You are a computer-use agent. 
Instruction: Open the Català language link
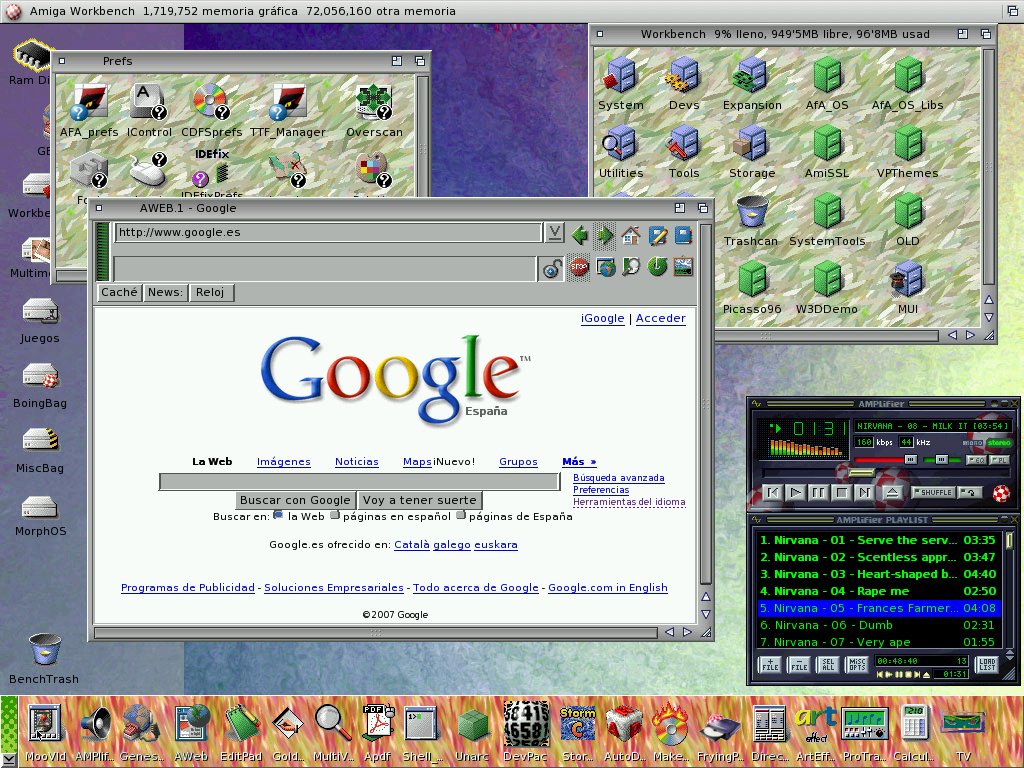click(411, 545)
